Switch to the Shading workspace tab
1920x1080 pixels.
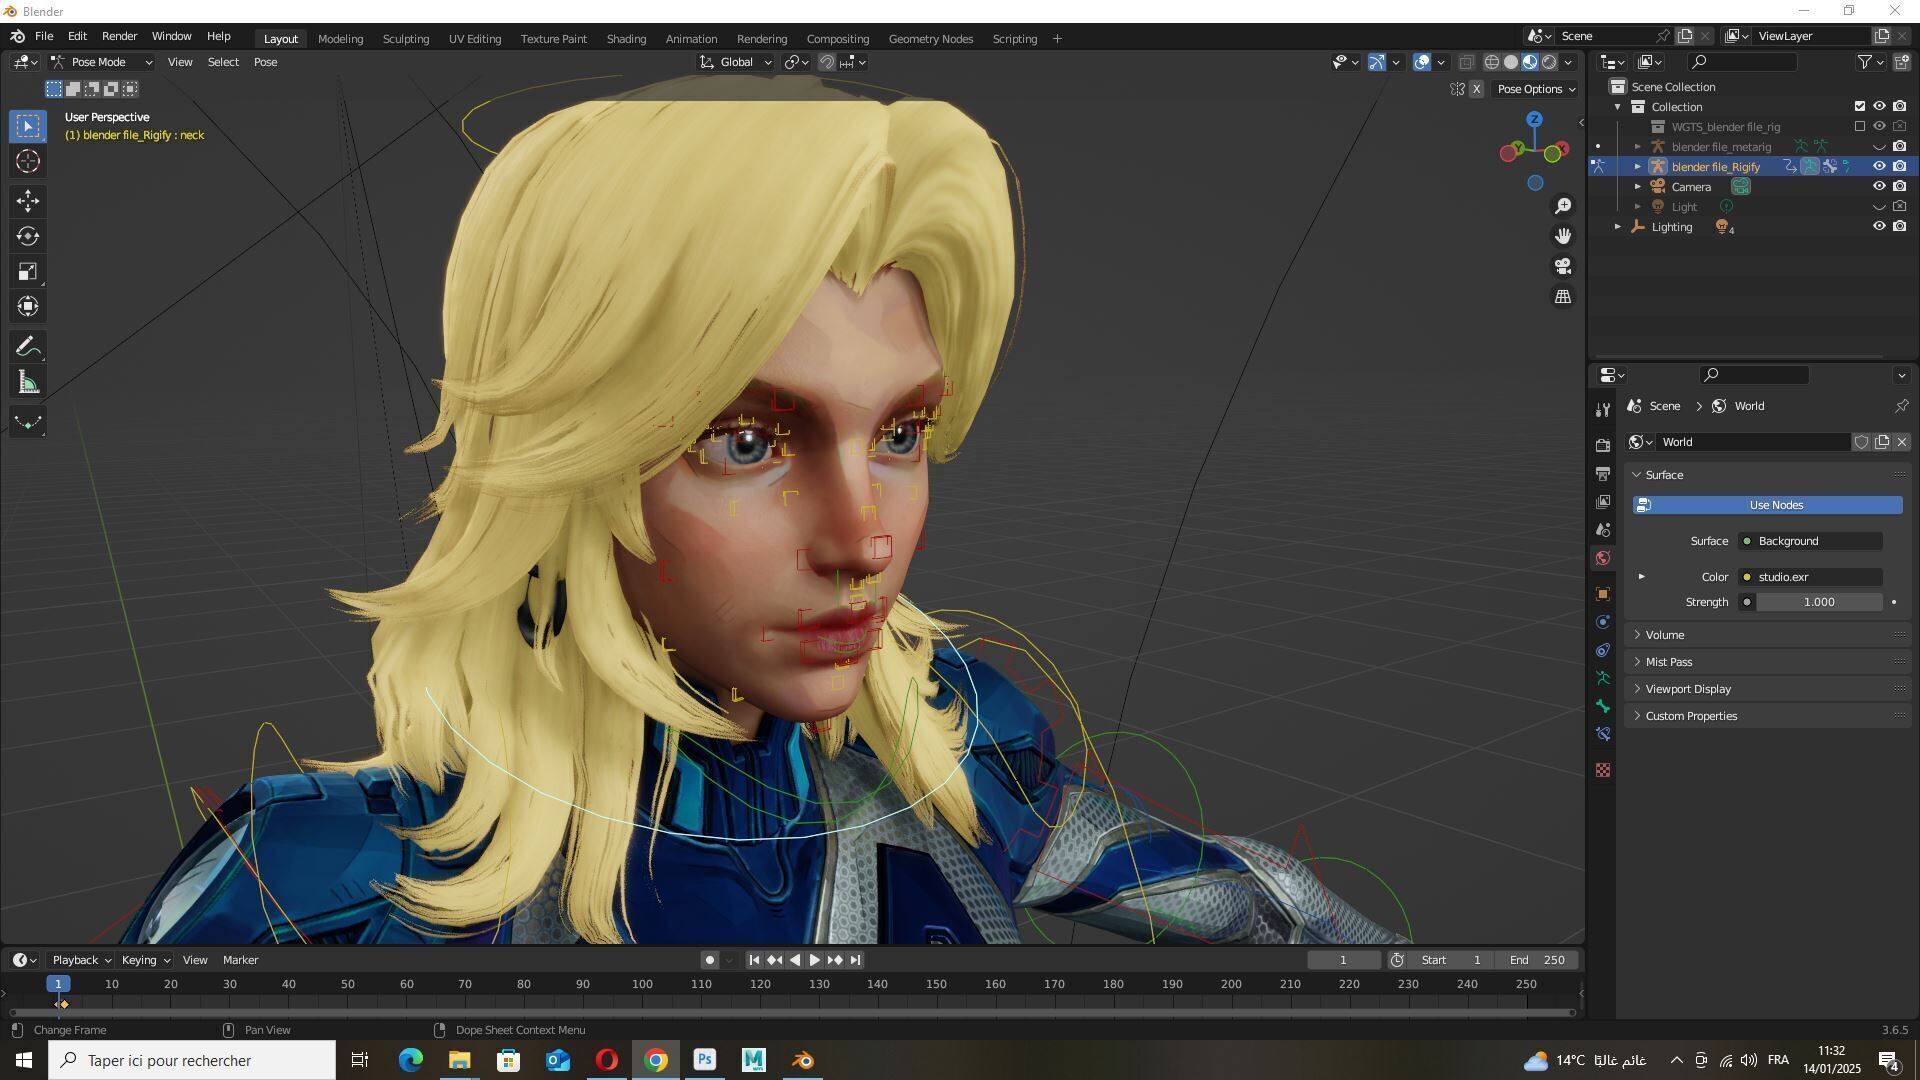point(626,39)
